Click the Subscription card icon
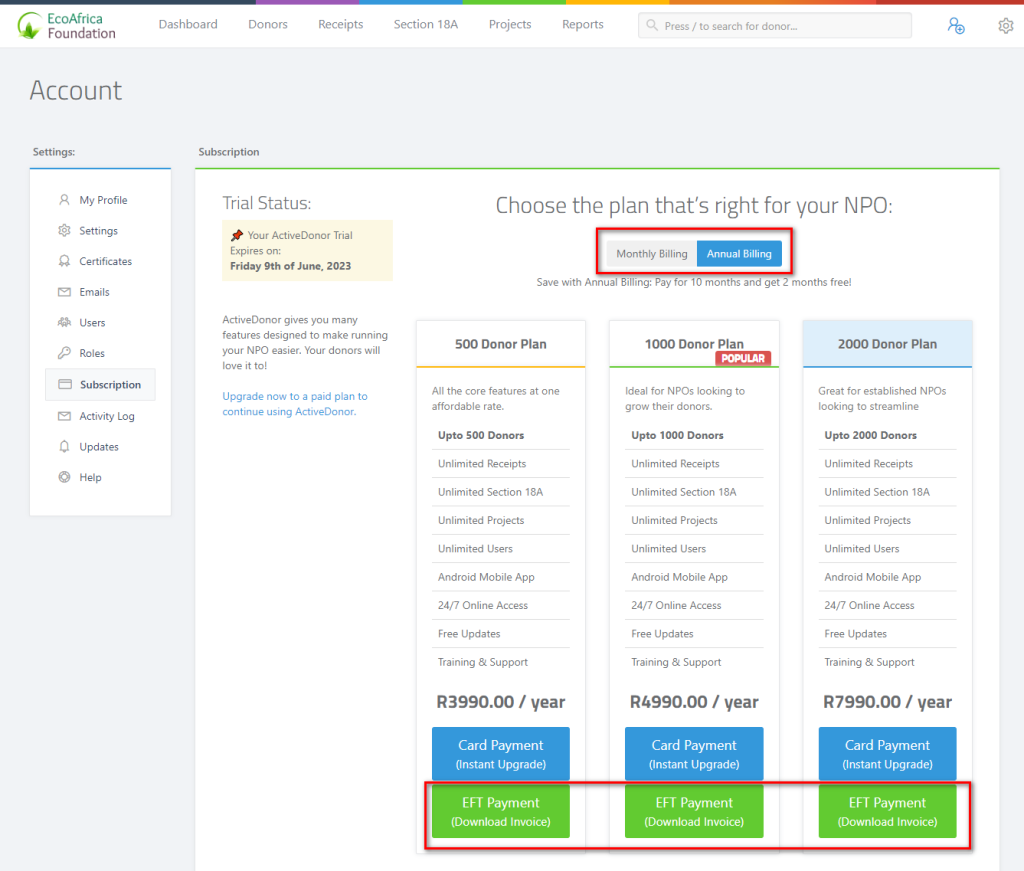 (x=65, y=385)
